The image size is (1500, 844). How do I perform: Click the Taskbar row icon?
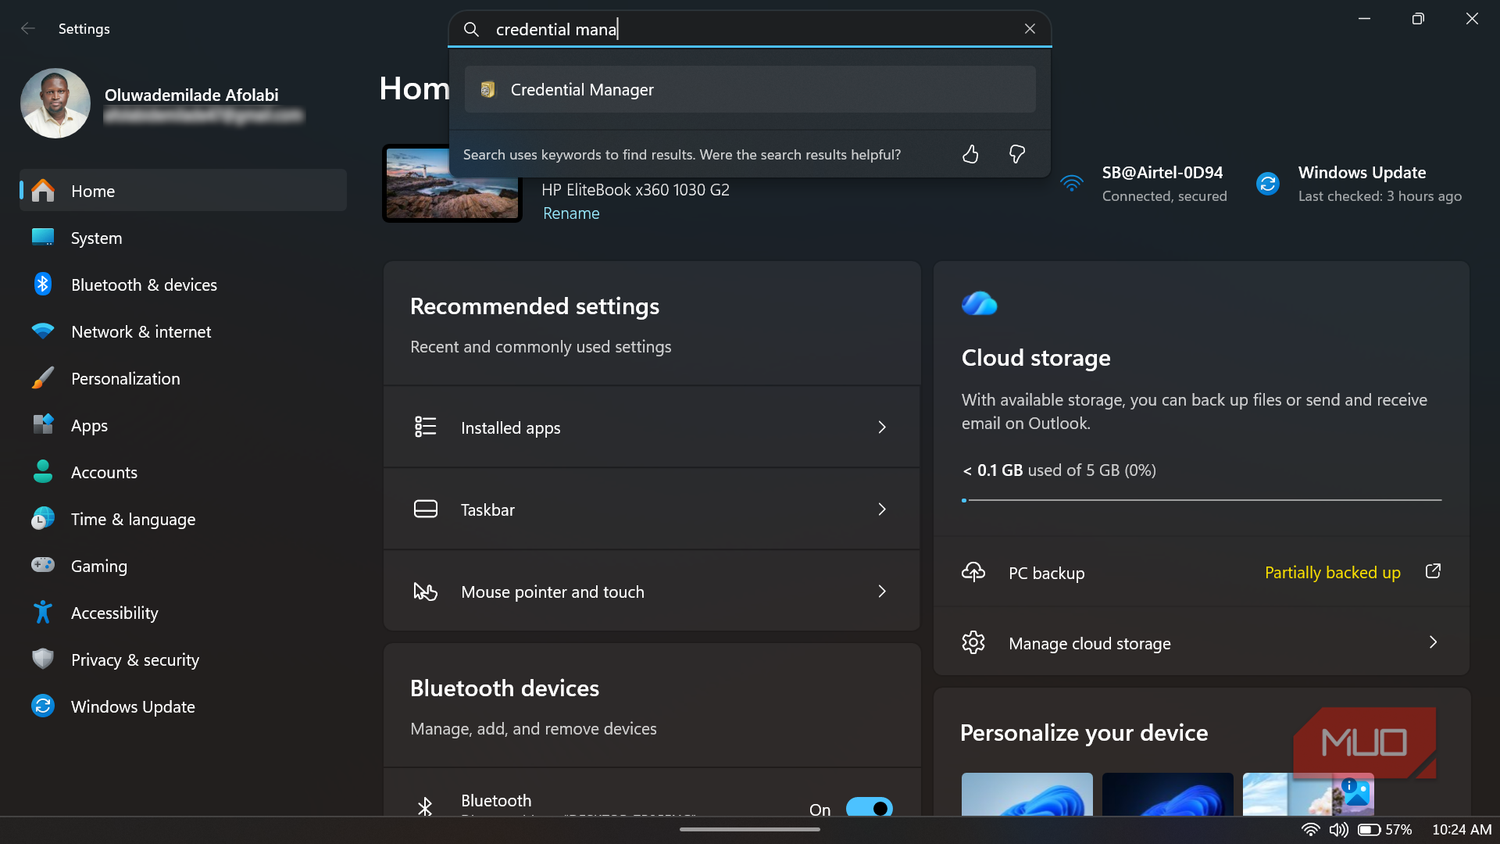pyautogui.click(x=426, y=509)
